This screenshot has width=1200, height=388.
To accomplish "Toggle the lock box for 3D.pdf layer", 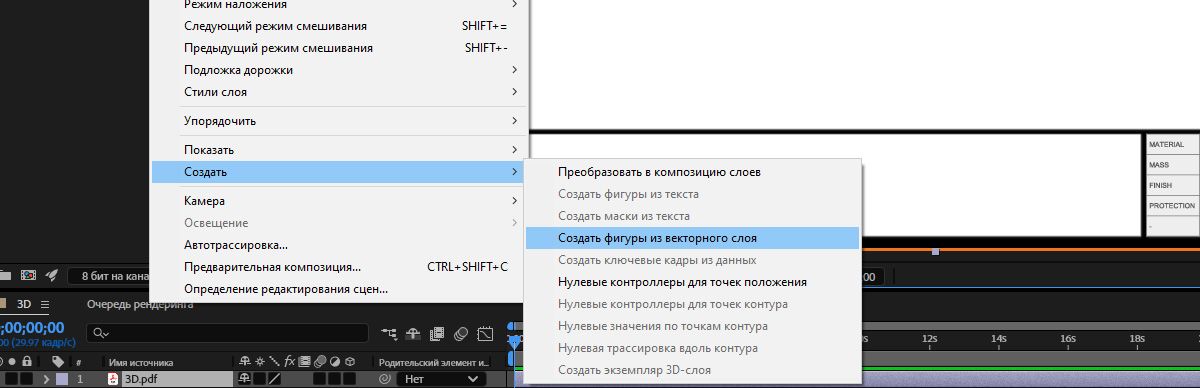I will [27, 380].
